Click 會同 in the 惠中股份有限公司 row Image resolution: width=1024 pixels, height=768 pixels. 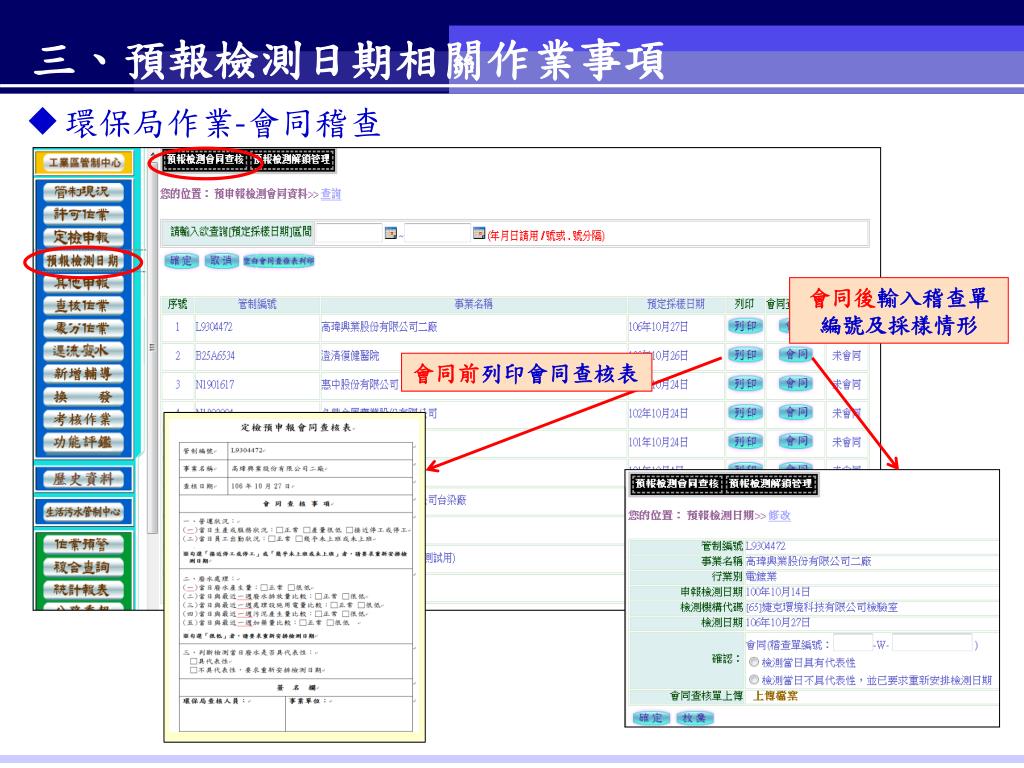click(796, 384)
